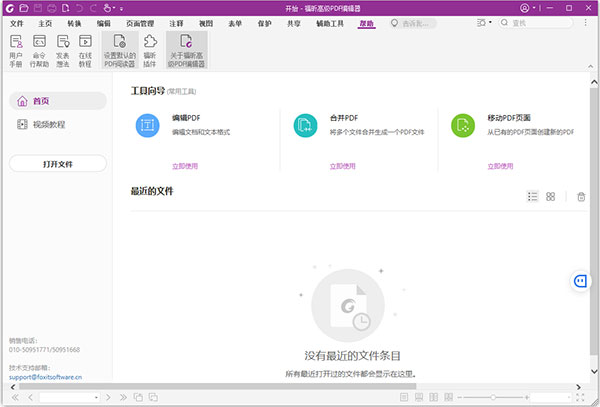Select 首页 in the left sidebar
The image size is (600, 407).
pos(57,101)
